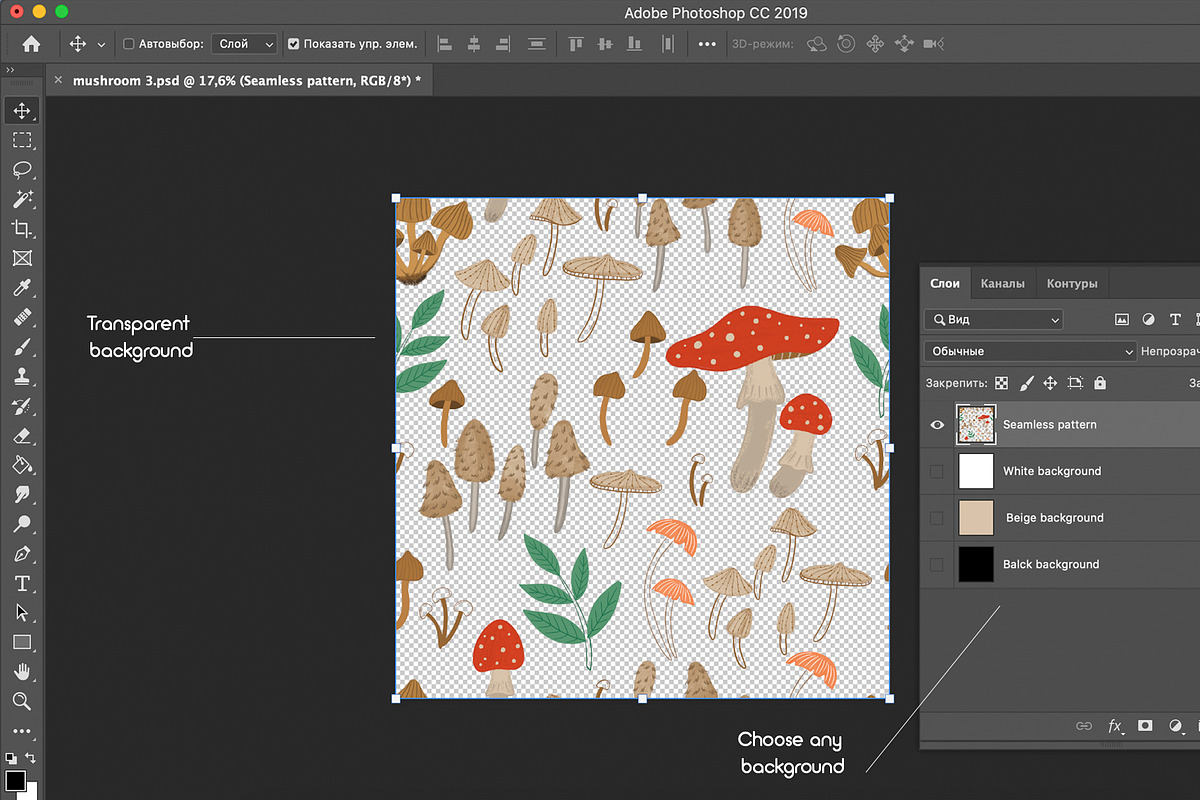Screen dimensions: 1200x800
Task: Close the mushroom 3.psd document tab
Action: tap(58, 81)
